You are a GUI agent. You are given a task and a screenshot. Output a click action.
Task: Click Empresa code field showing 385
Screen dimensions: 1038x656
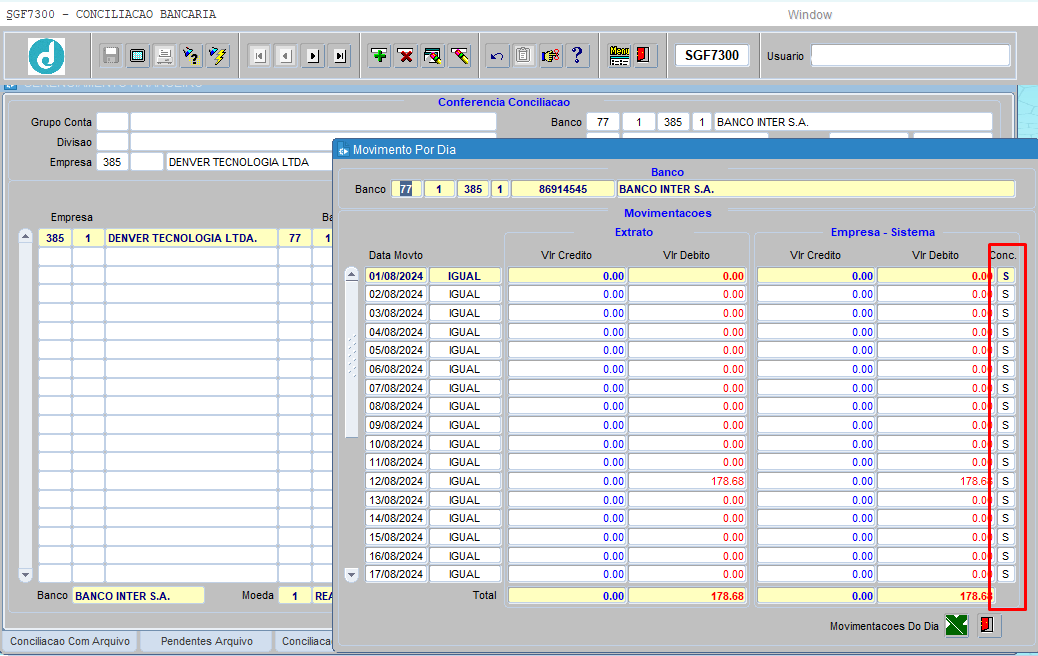[x=113, y=162]
